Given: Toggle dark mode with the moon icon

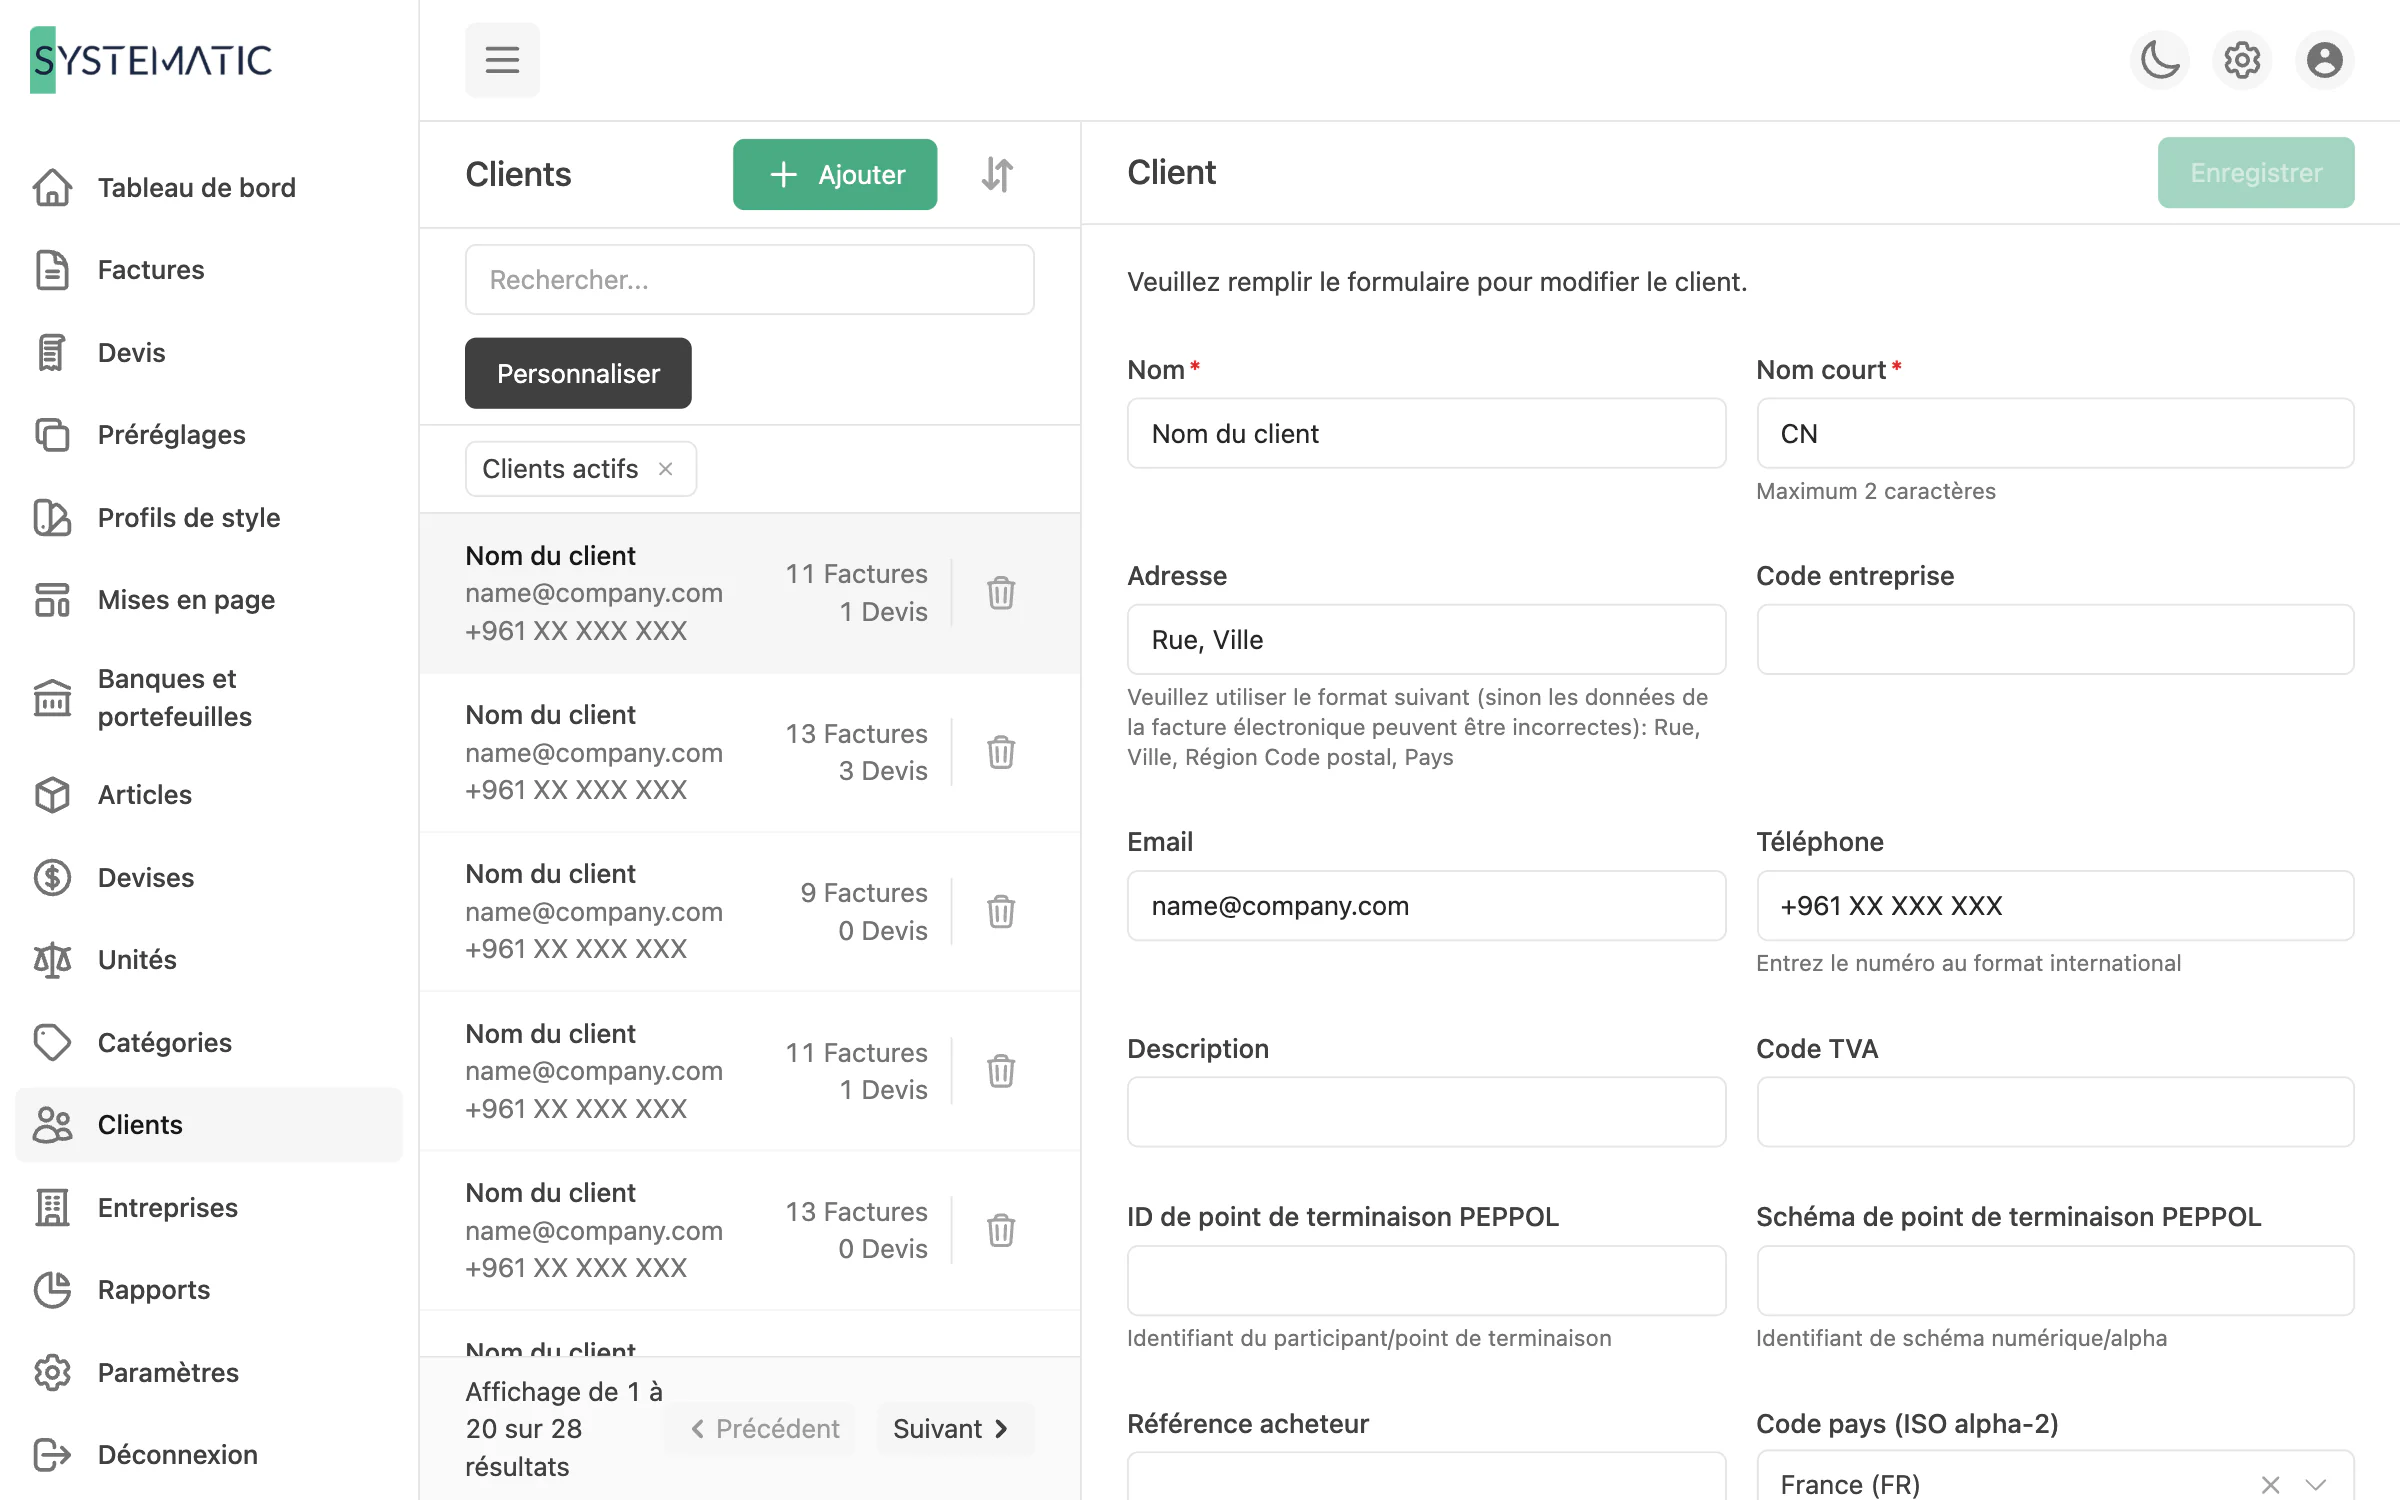Looking at the screenshot, I should [2160, 60].
